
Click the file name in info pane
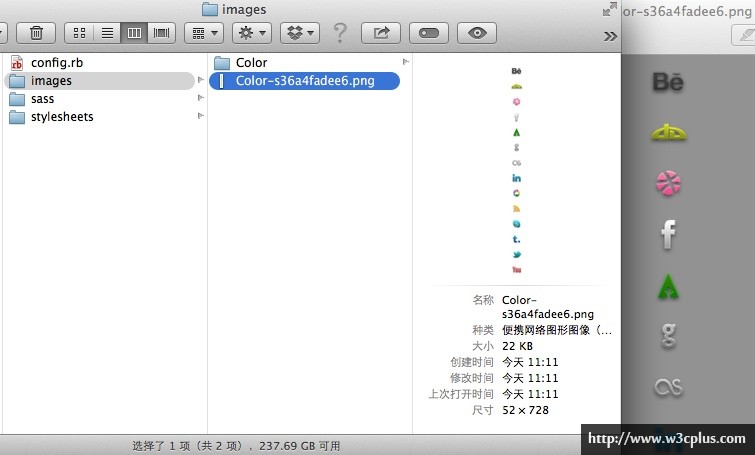548,307
